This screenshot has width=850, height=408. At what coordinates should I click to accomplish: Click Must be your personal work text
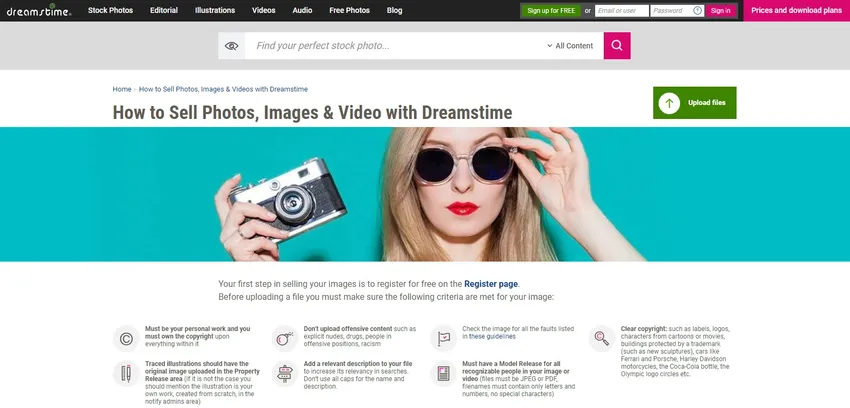point(198,336)
